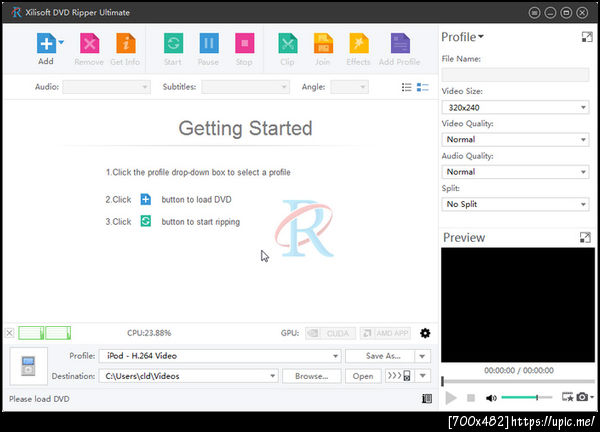Open the Save As dropdown arrow
600x432 pixels.
point(422,356)
